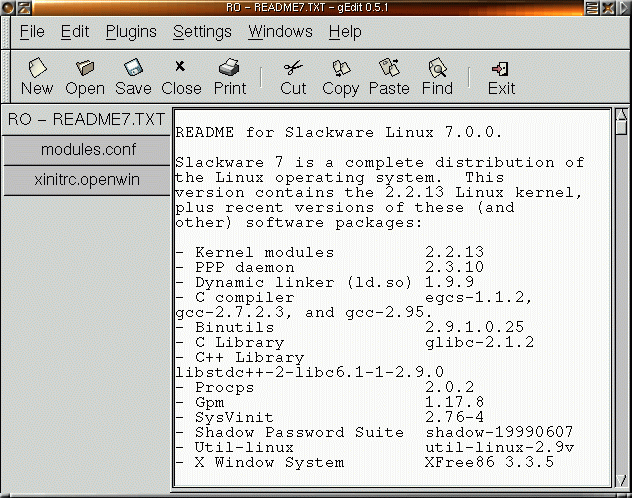Image resolution: width=632 pixels, height=498 pixels.
Task: Click the scrollbar down arrow
Action: coord(622,480)
